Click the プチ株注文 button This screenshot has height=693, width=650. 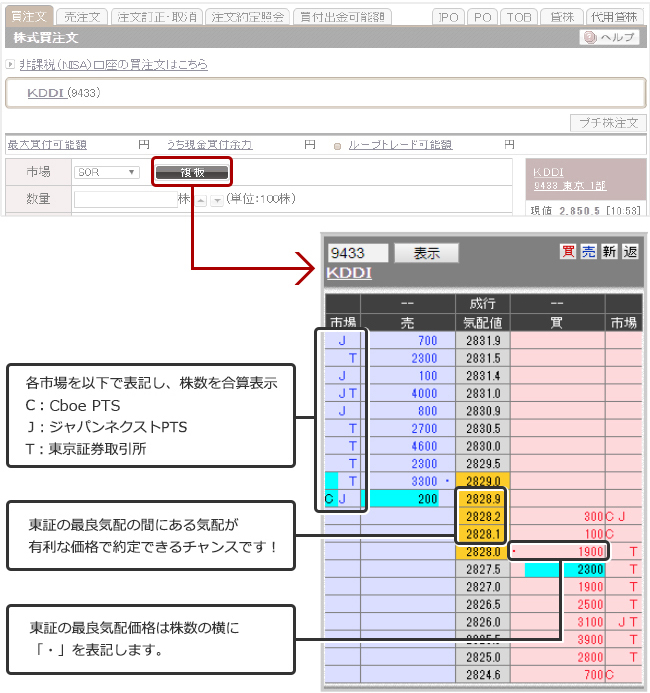(608, 122)
